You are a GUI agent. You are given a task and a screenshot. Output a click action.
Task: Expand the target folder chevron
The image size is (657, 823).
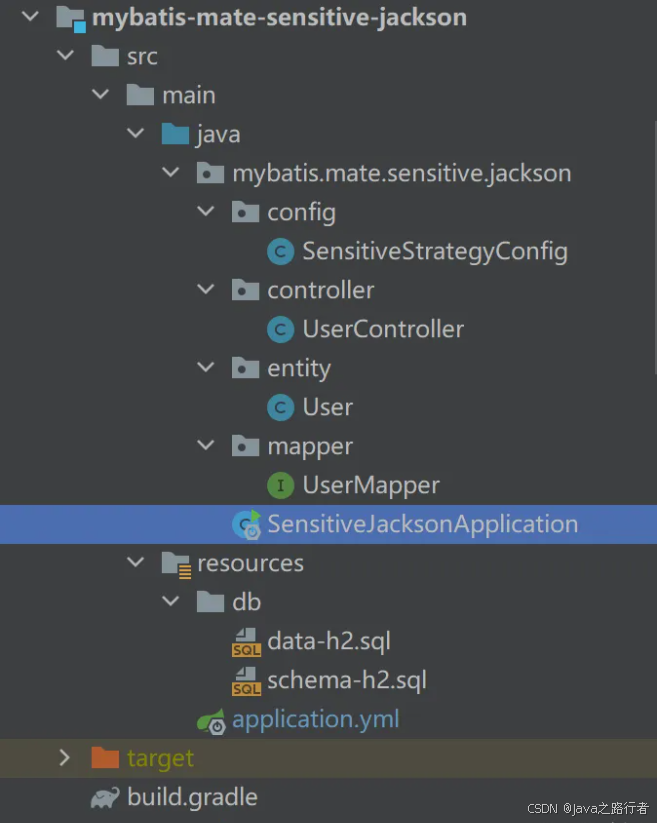click(x=65, y=758)
